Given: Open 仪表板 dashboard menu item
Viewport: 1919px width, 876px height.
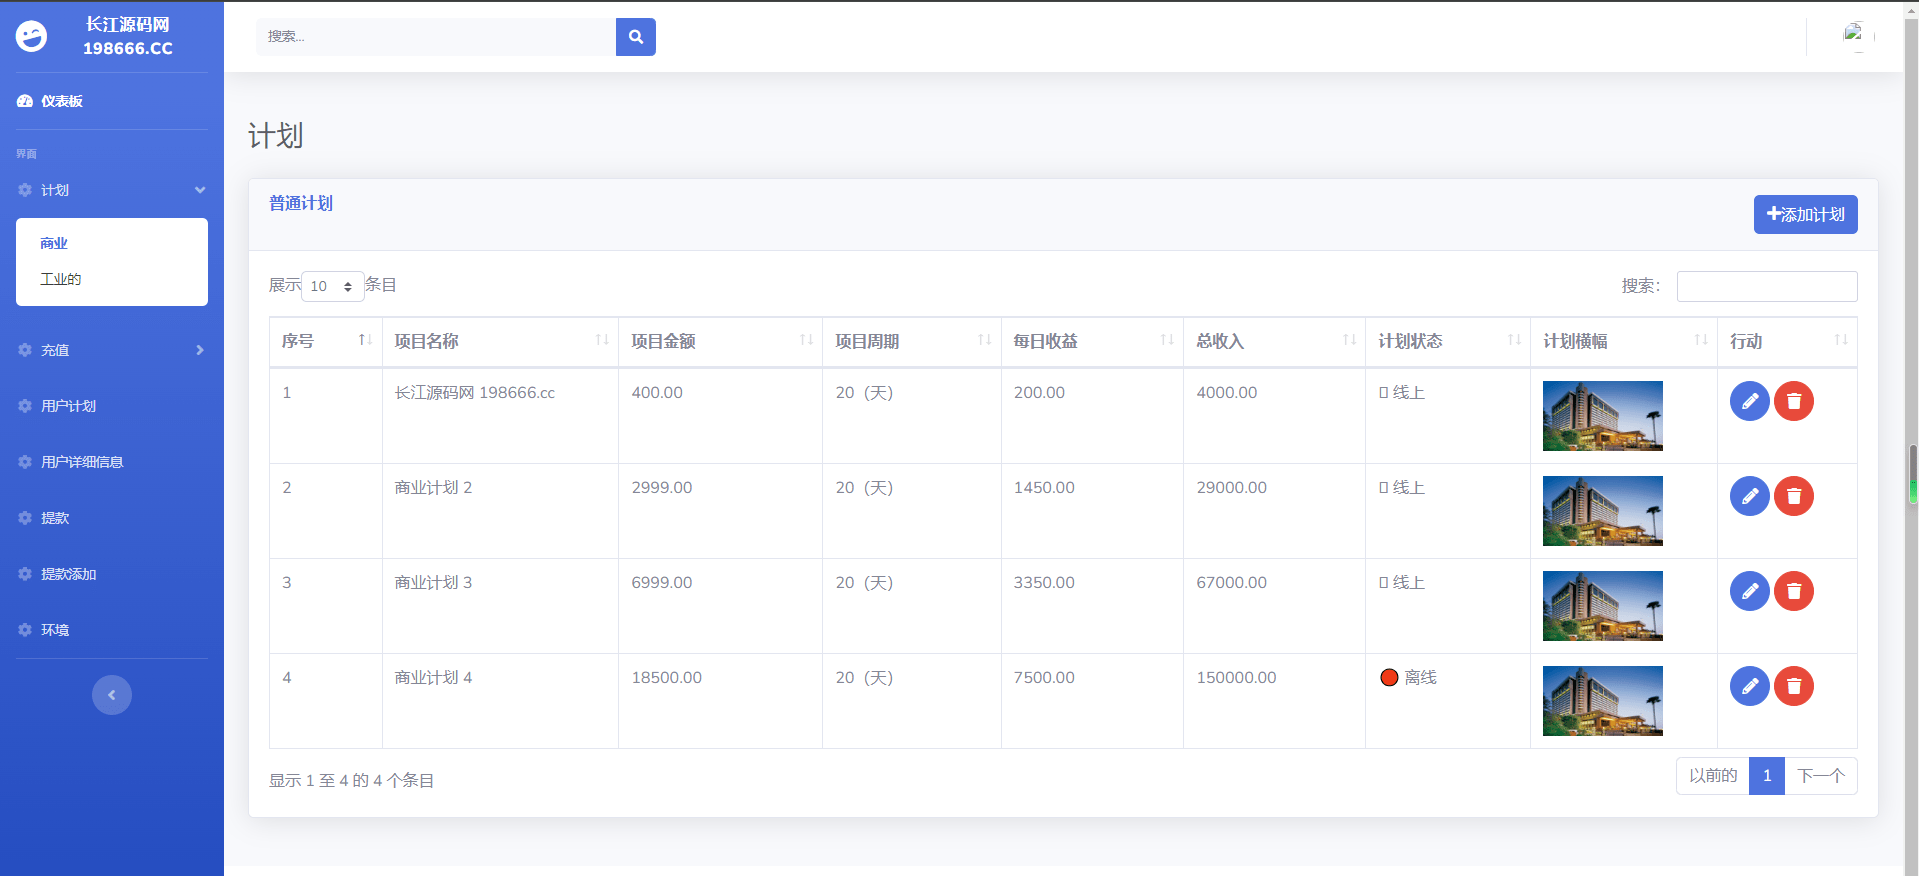Looking at the screenshot, I should [62, 101].
